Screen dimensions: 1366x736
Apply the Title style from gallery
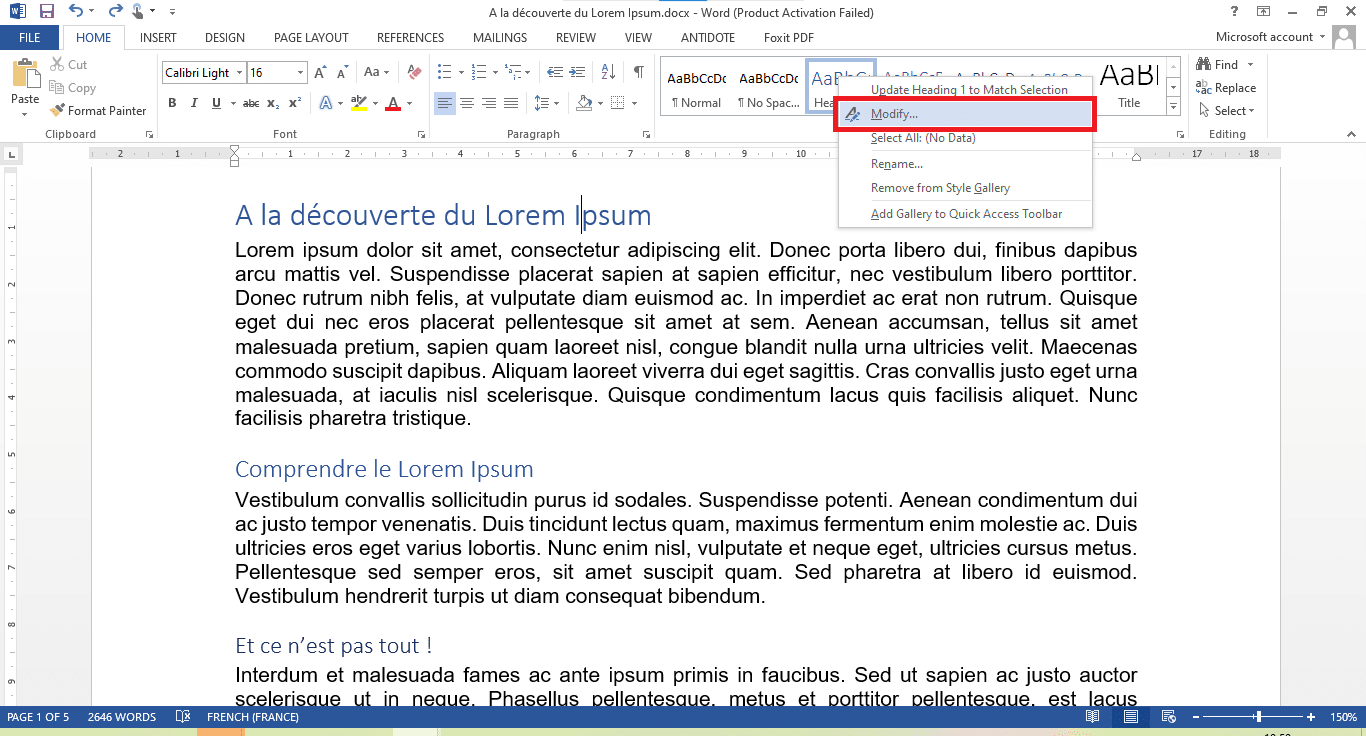tap(1129, 86)
